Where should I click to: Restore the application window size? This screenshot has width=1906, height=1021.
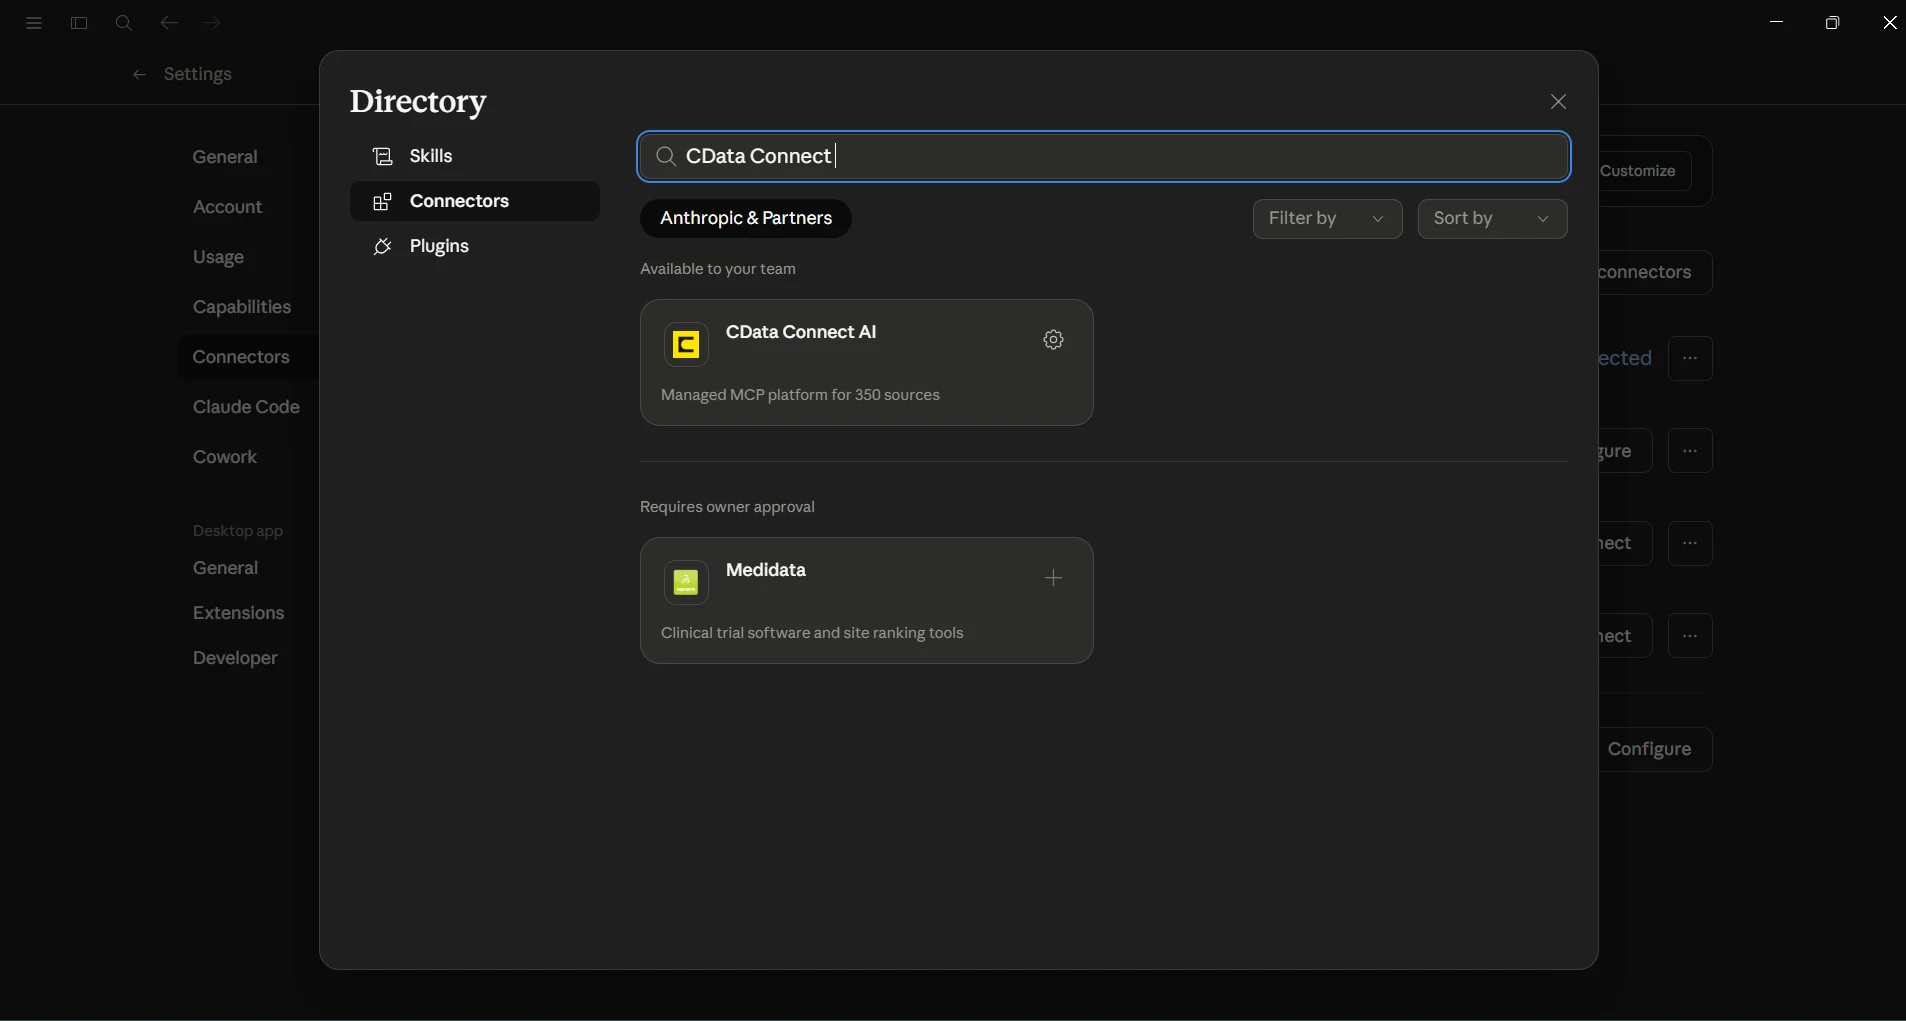1832,22
